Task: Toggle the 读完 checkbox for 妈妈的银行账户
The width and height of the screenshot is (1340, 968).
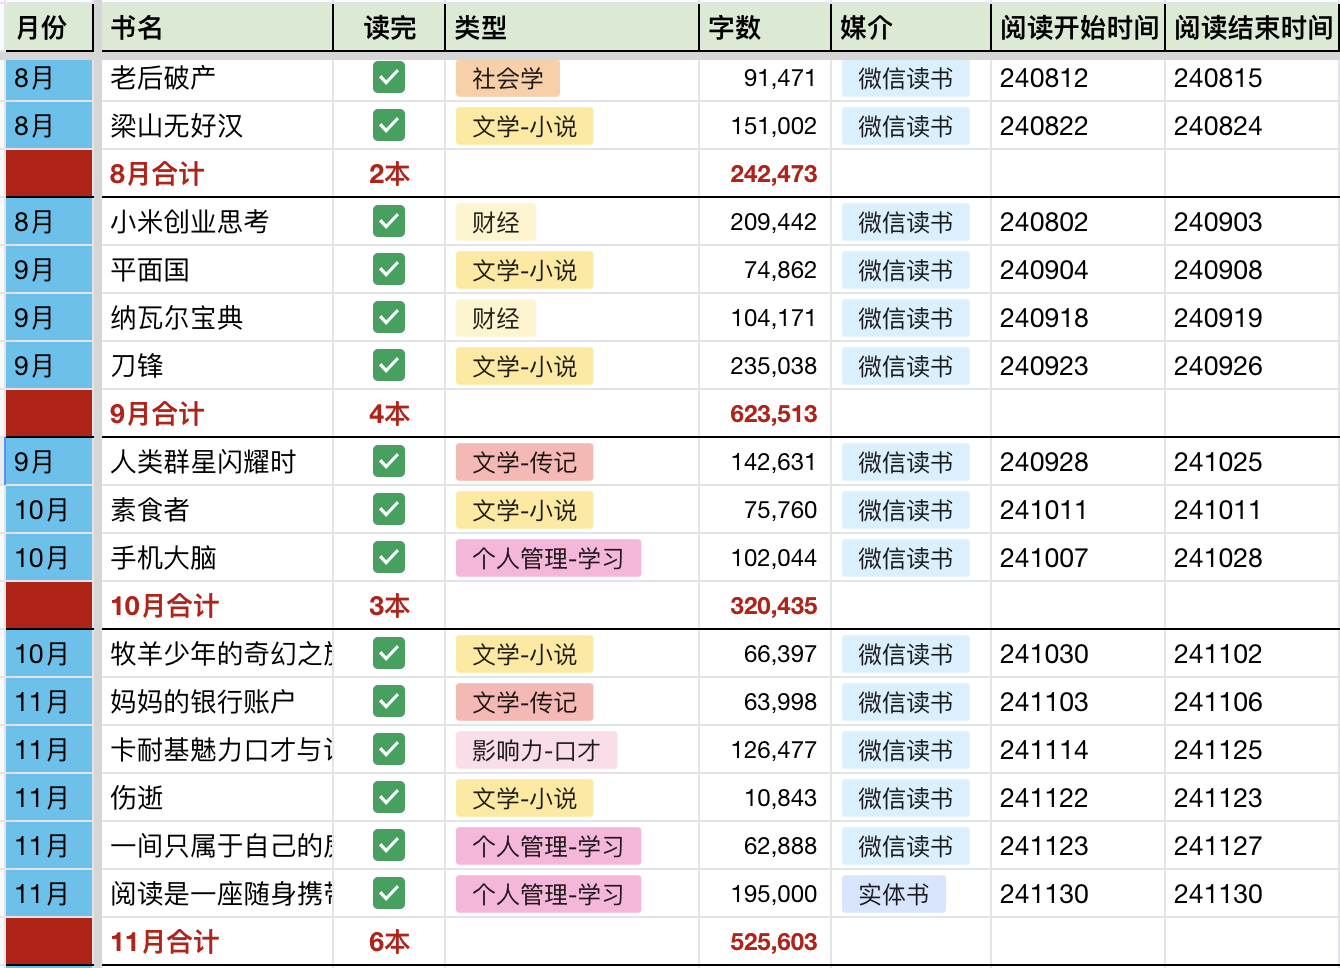Action: pyautogui.click(x=389, y=702)
